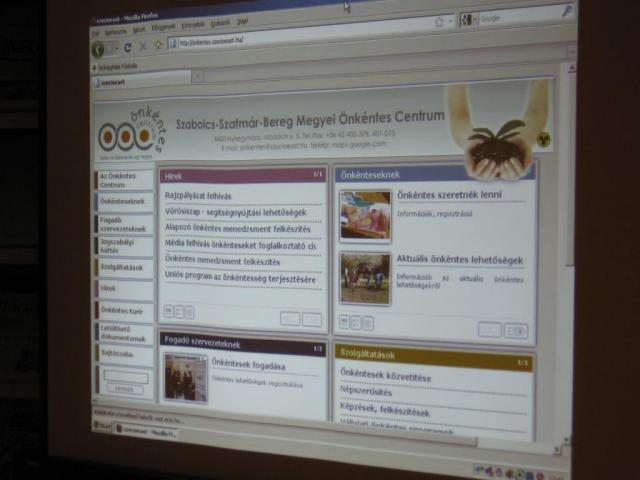Go back with the green Back arrow
640x480 pixels.
pyautogui.click(x=98, y=50)
